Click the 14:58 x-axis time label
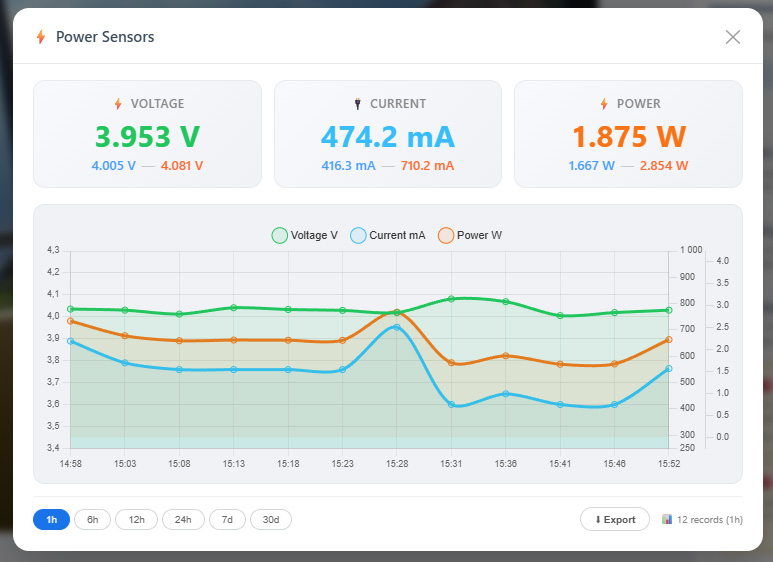This screenshot has height=562, width=773. [x=70, y=463]
